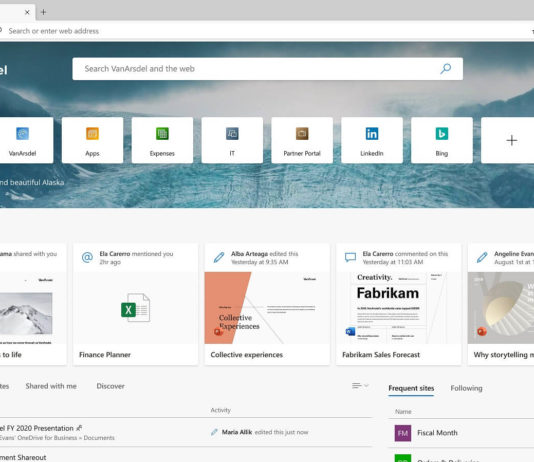The height and width of the screenshot is (462, 534).
Task: Click the @ mention icon on Finance Planner card
Action: pos(87,257)
